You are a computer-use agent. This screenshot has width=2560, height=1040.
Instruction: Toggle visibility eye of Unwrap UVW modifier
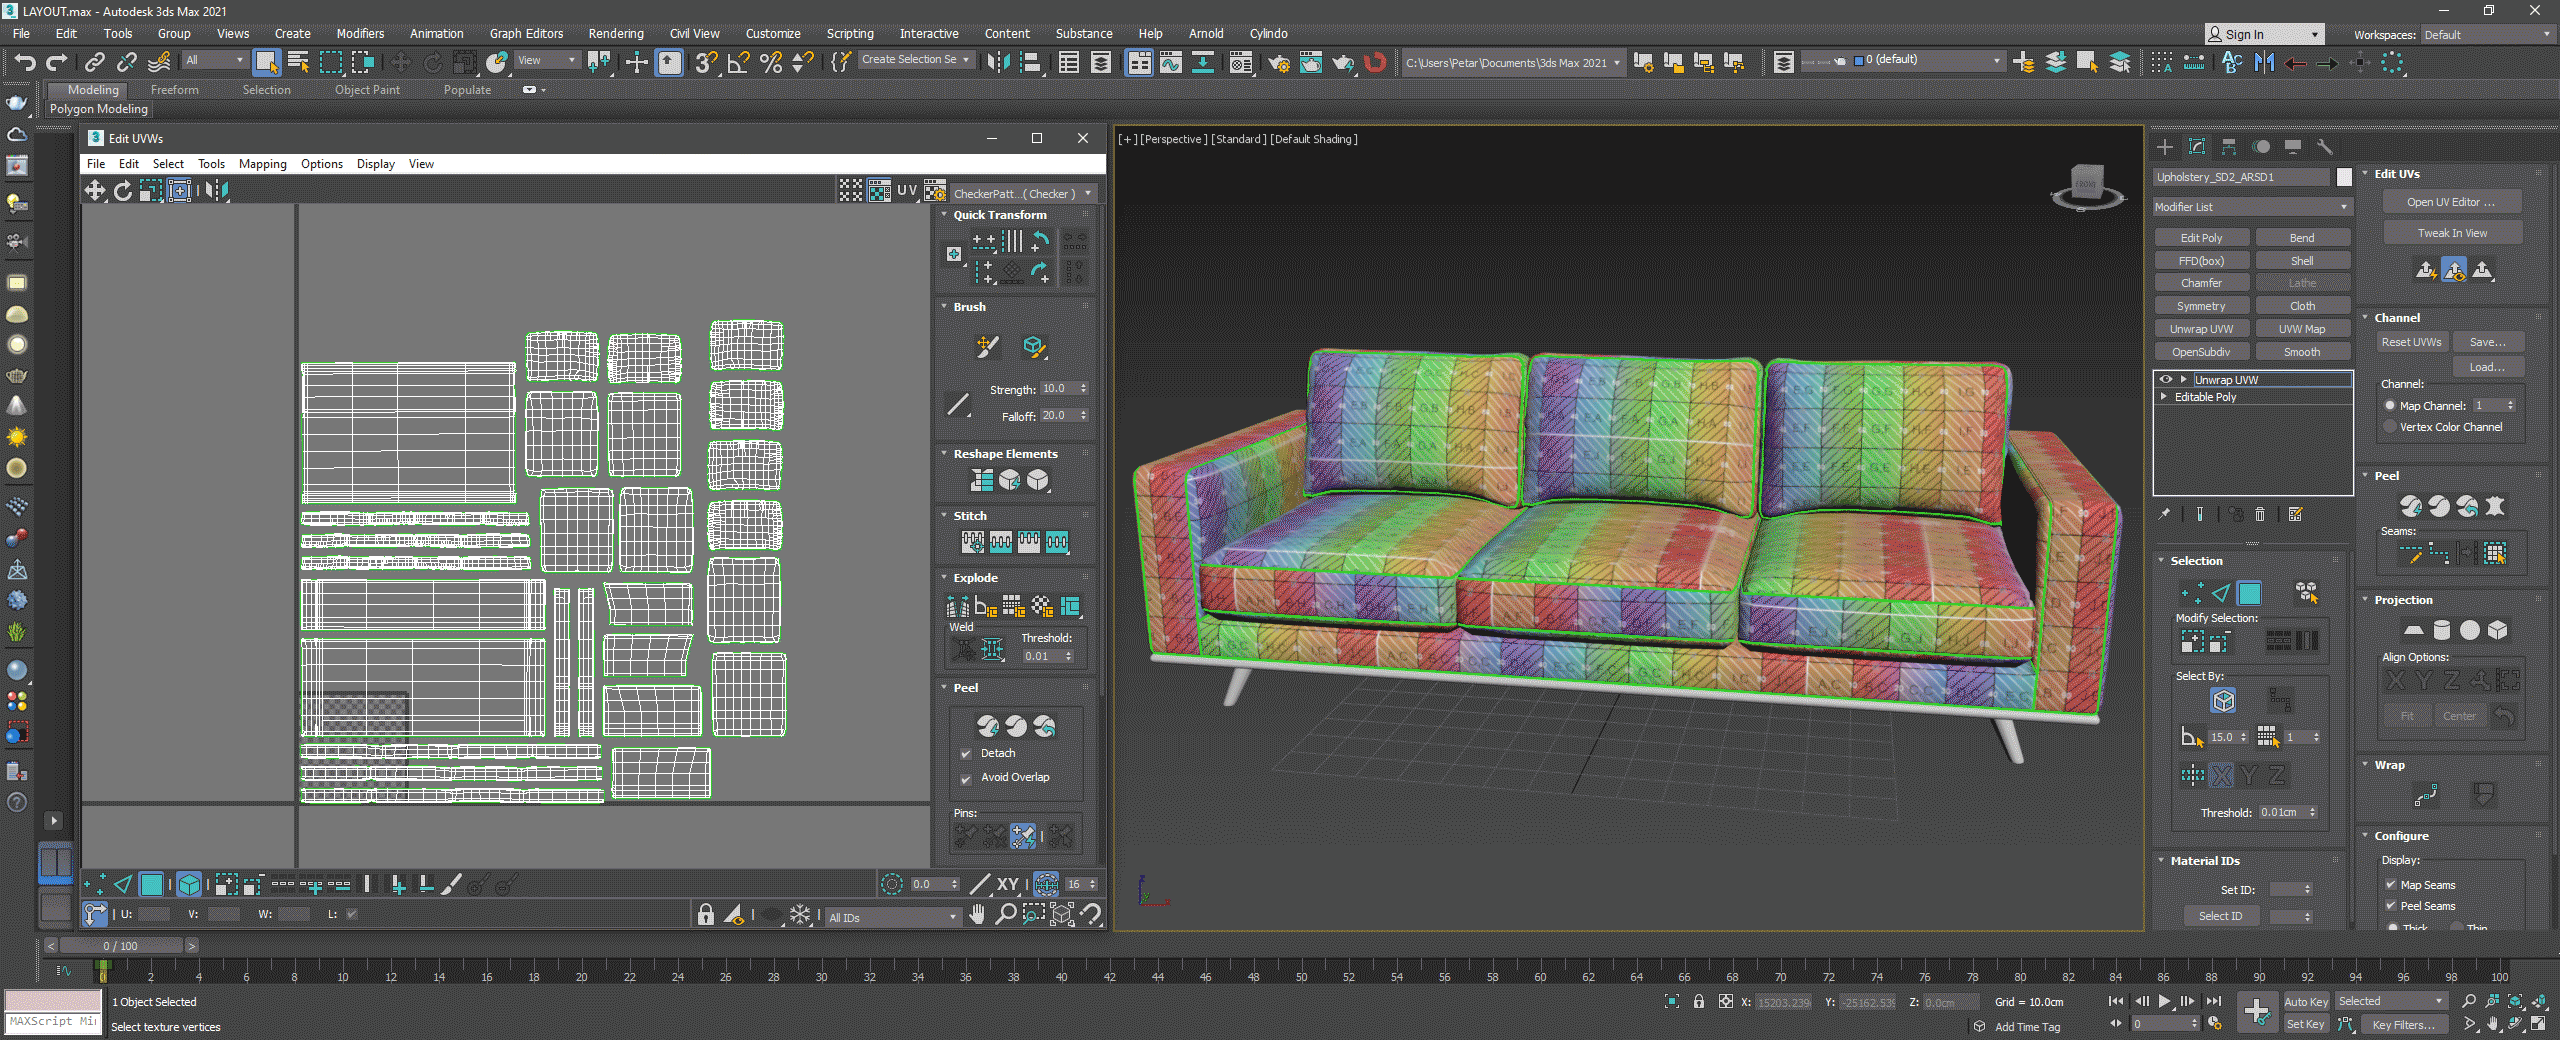2166,380
